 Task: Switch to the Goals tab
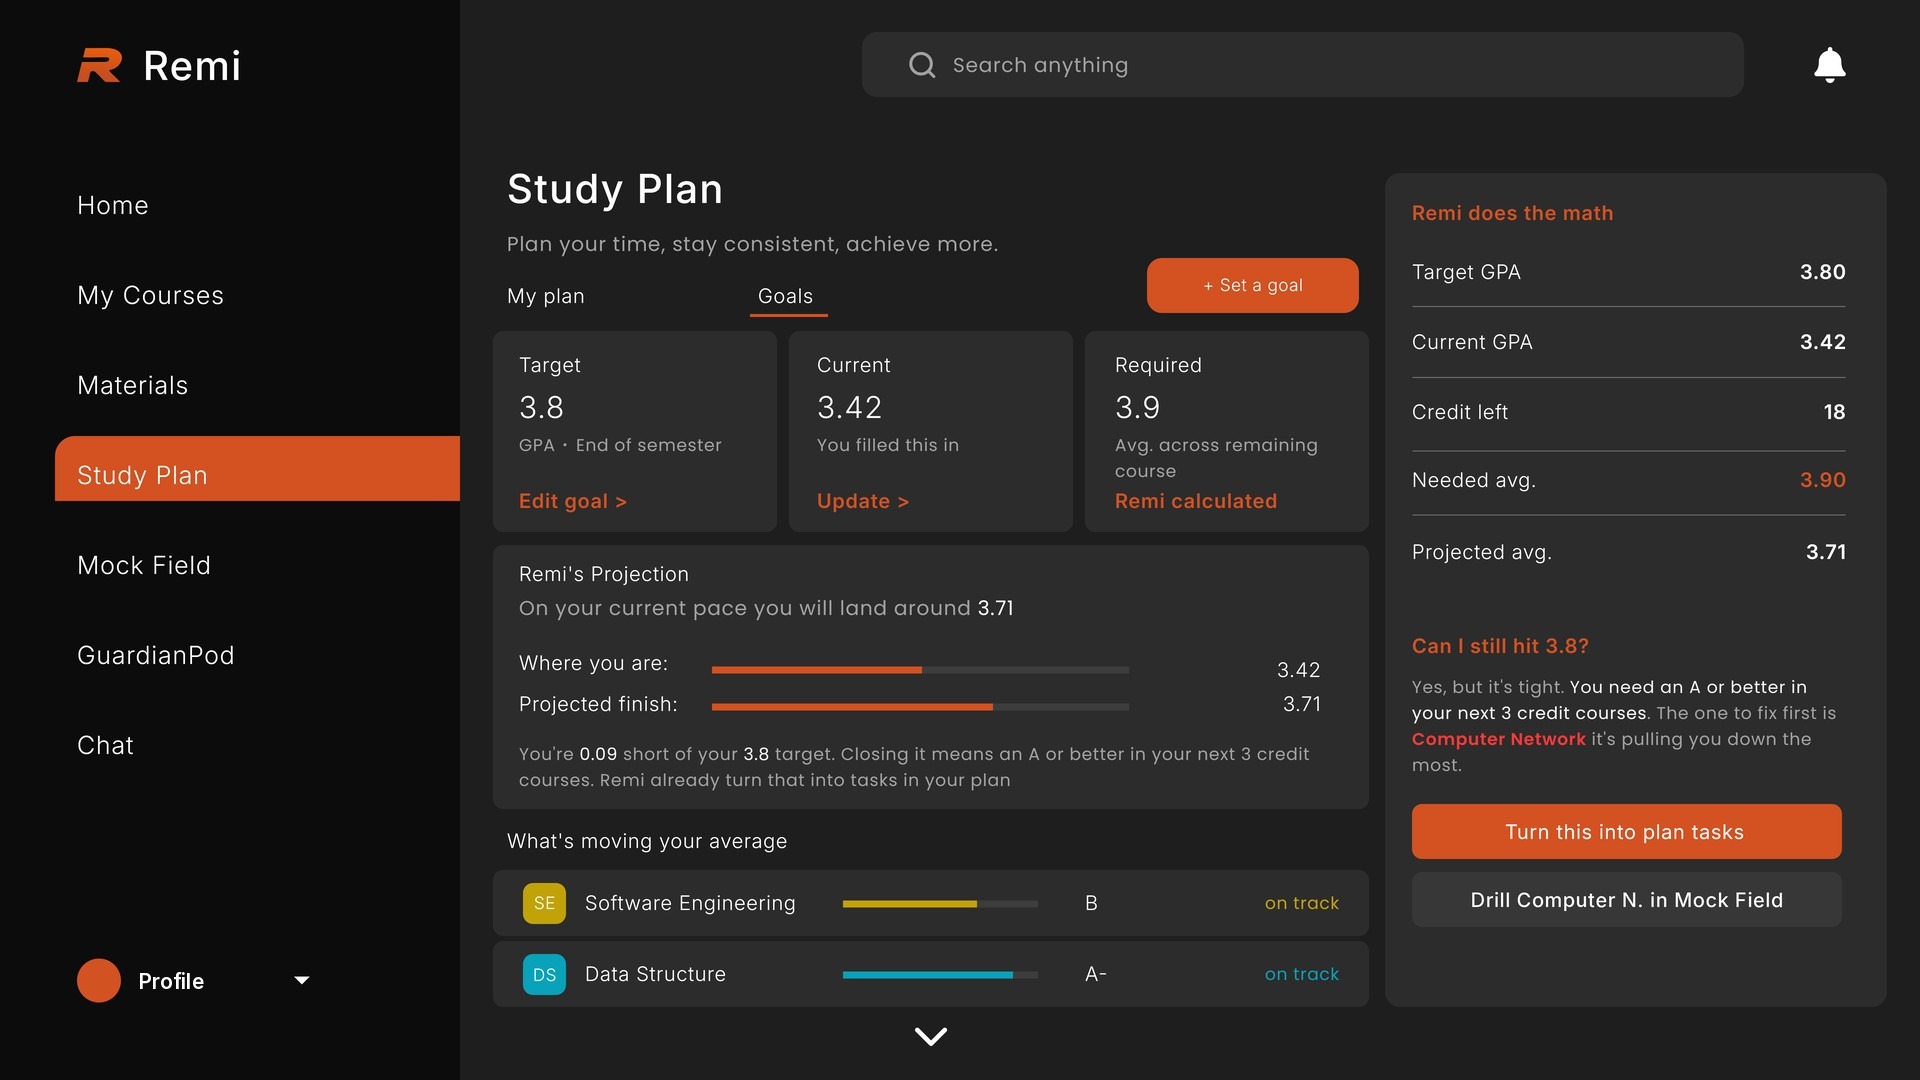coord(785,296)
